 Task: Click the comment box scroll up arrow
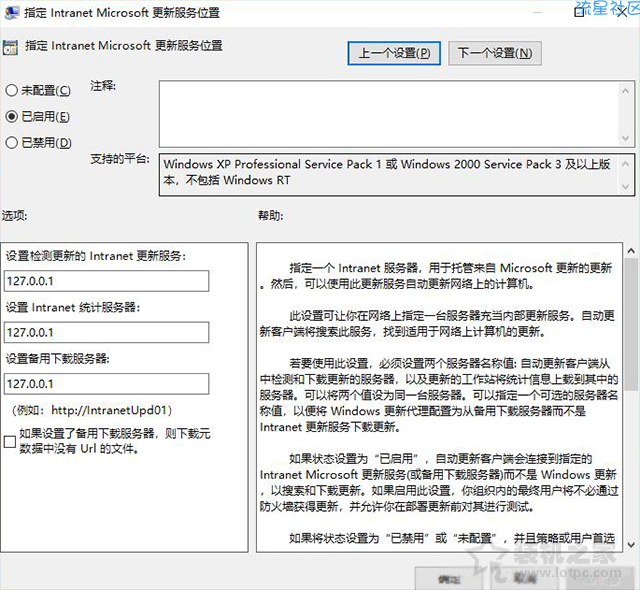click(x=625, y=91)
